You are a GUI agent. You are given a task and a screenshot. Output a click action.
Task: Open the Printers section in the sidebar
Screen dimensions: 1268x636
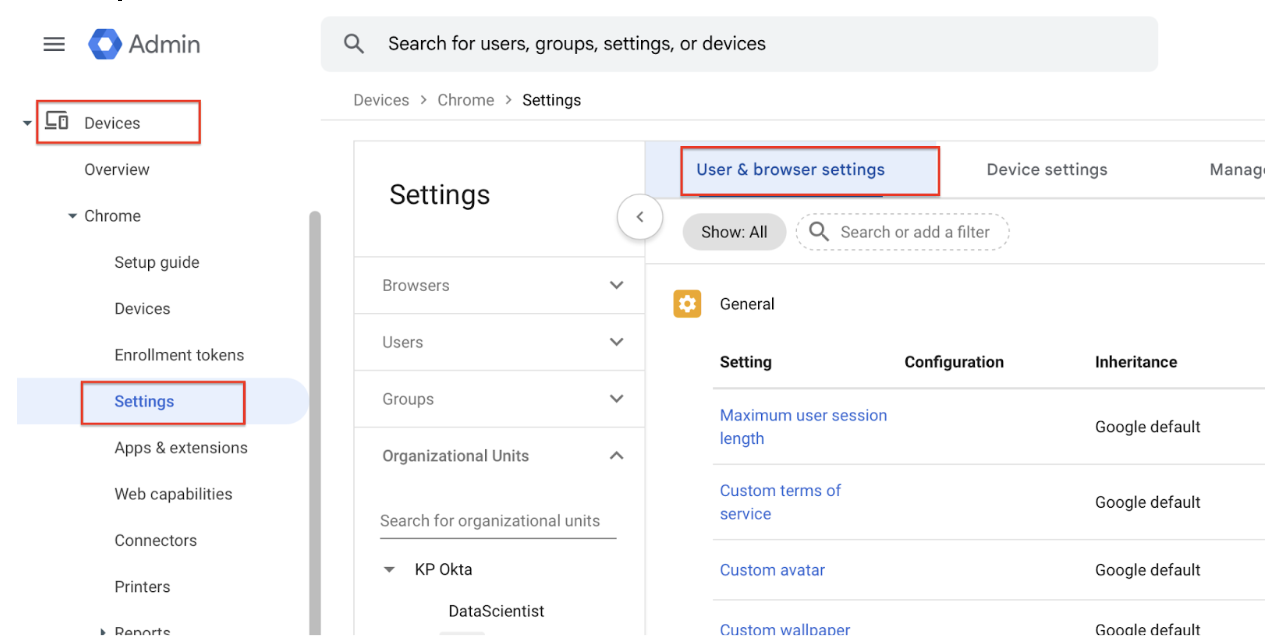point(140,586)
